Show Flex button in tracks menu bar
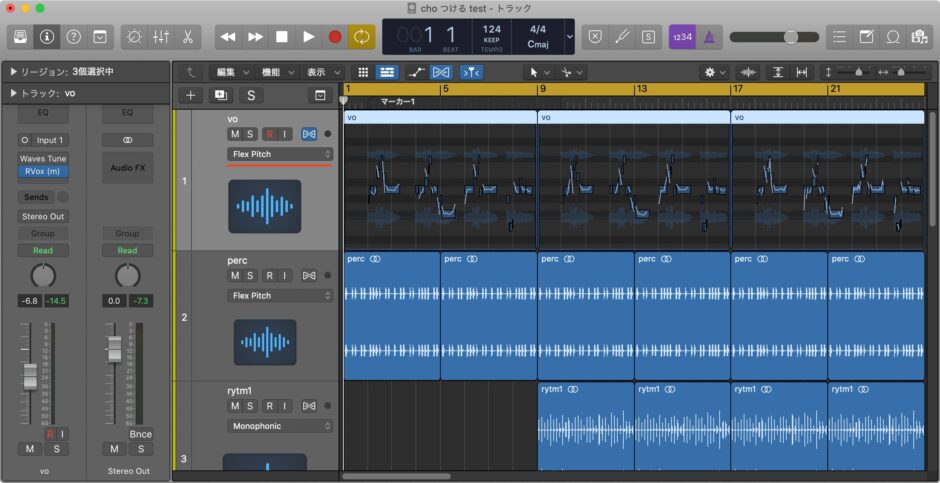Screen dimensions: 940x483 pos(441,72)
